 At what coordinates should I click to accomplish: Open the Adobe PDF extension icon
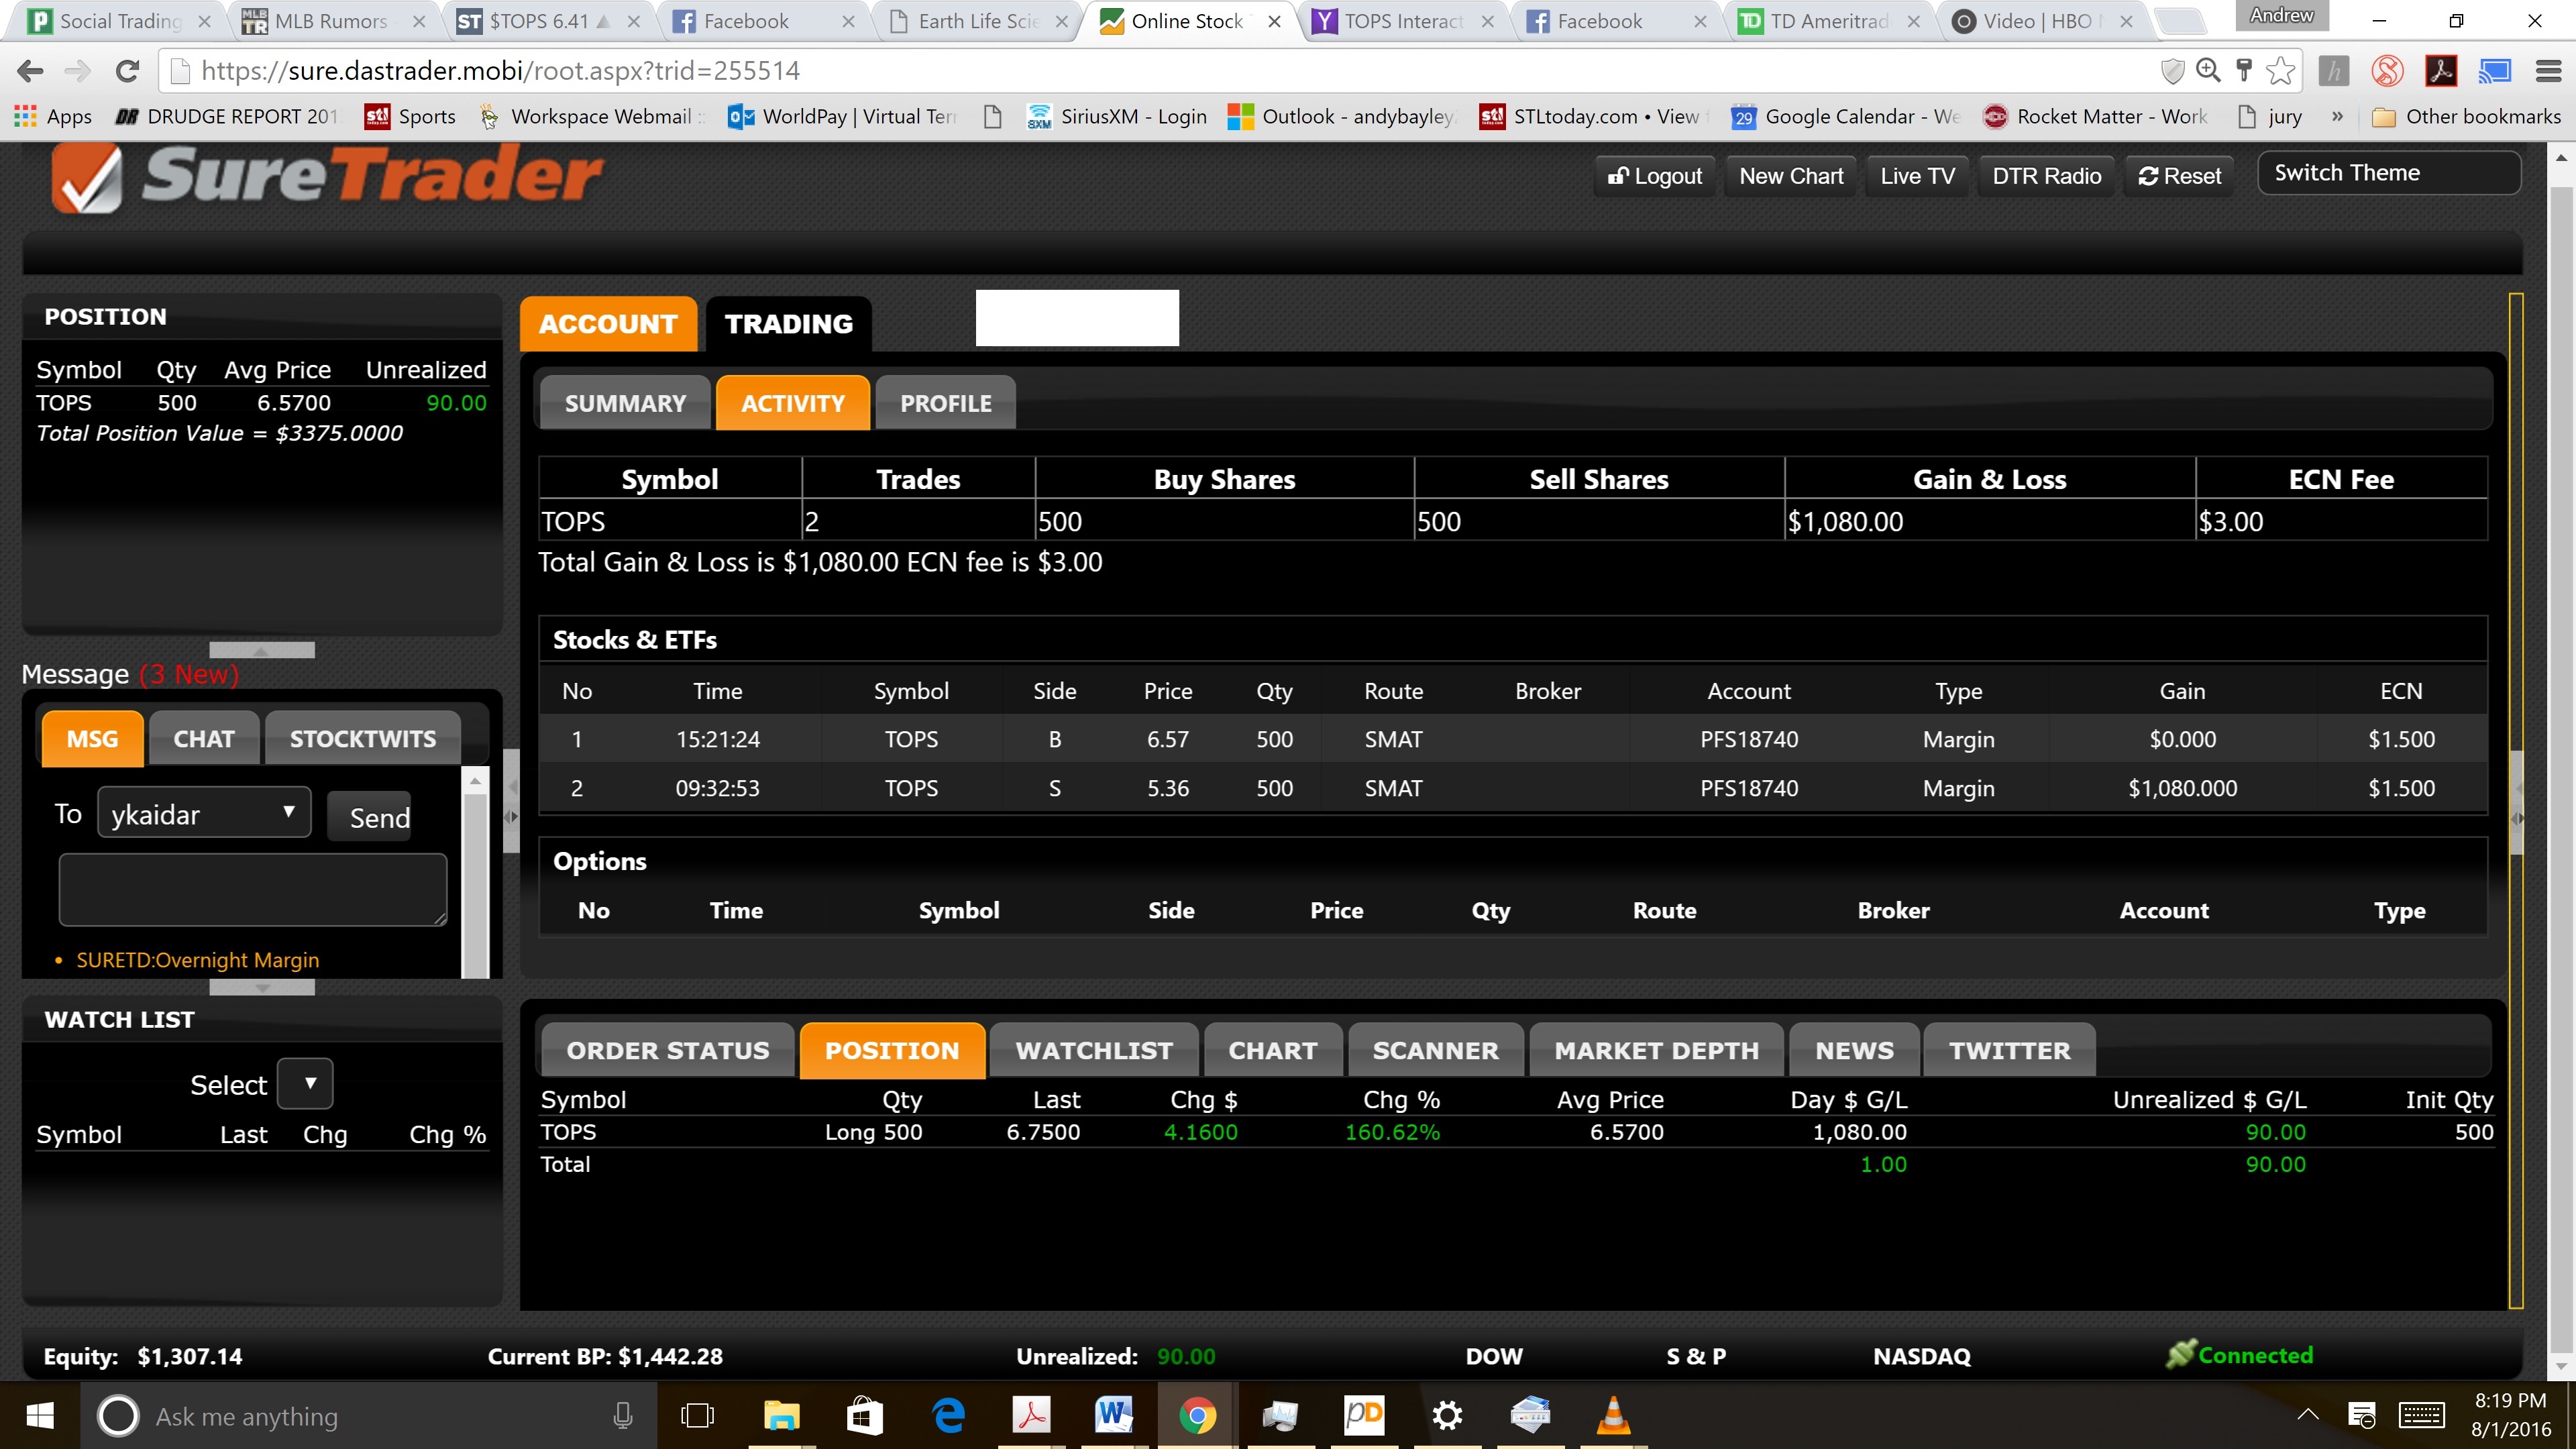click(2441, 71)
